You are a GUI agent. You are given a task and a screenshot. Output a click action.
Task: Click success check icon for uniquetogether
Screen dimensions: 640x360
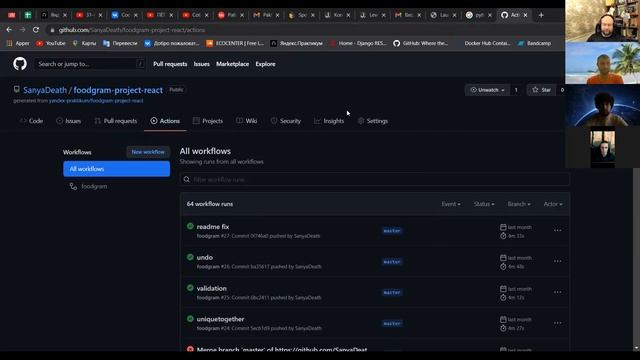click(190, 319)
